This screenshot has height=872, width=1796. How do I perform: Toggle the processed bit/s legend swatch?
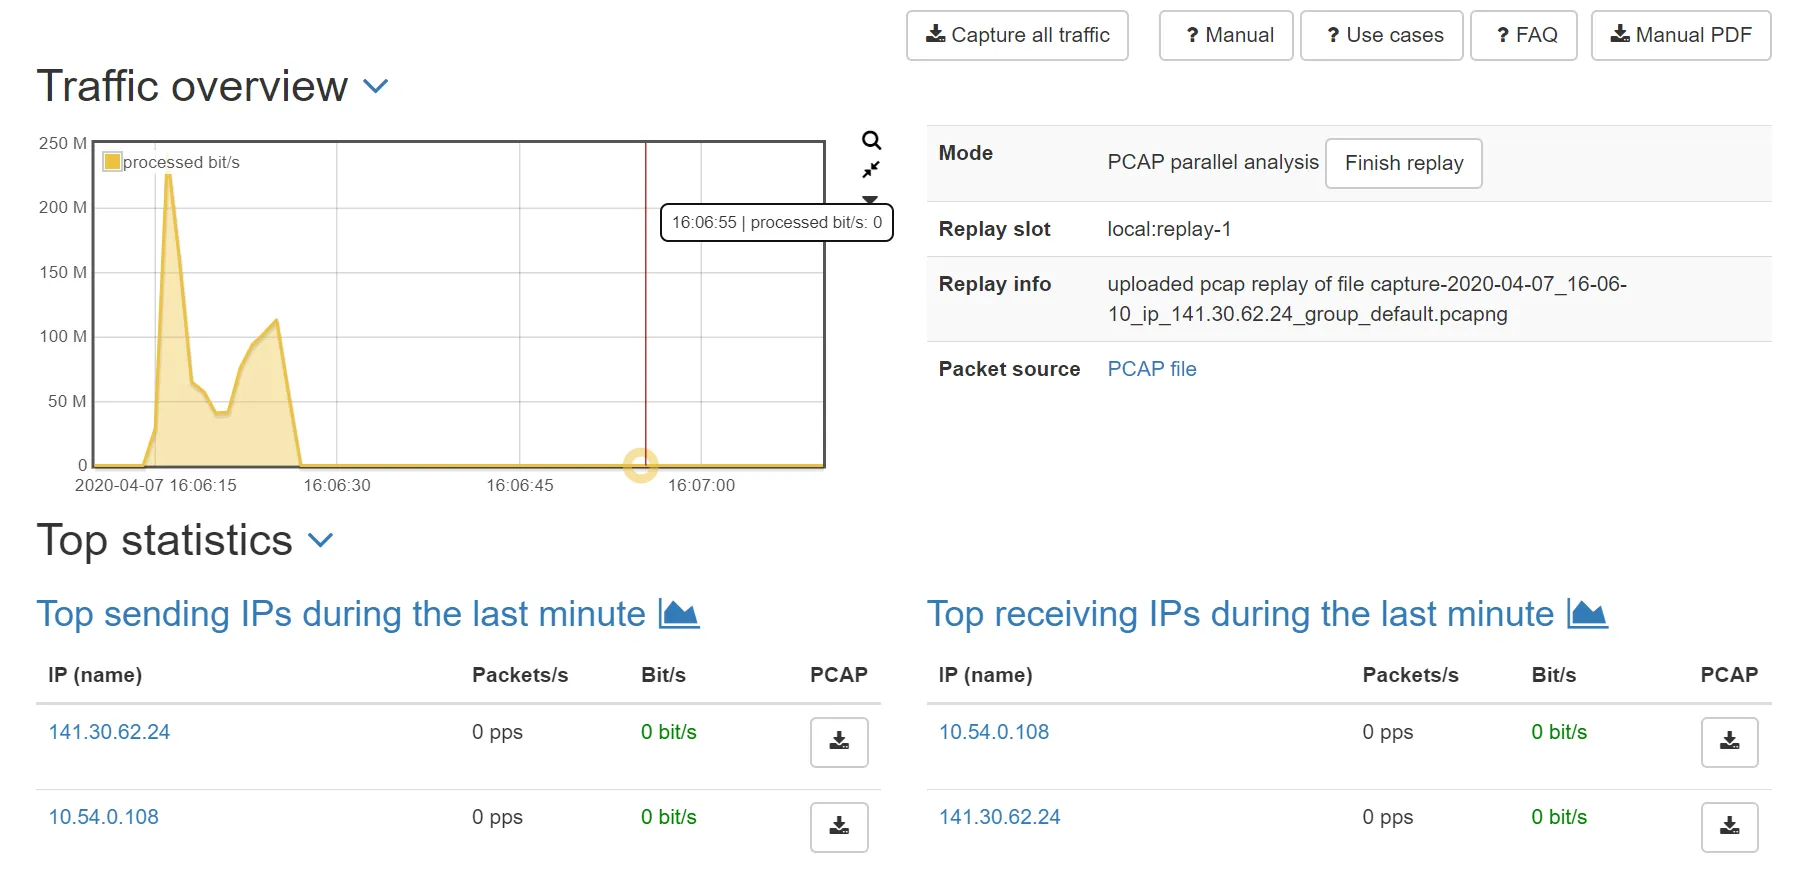pyautogui.click(x=112, y=162)
